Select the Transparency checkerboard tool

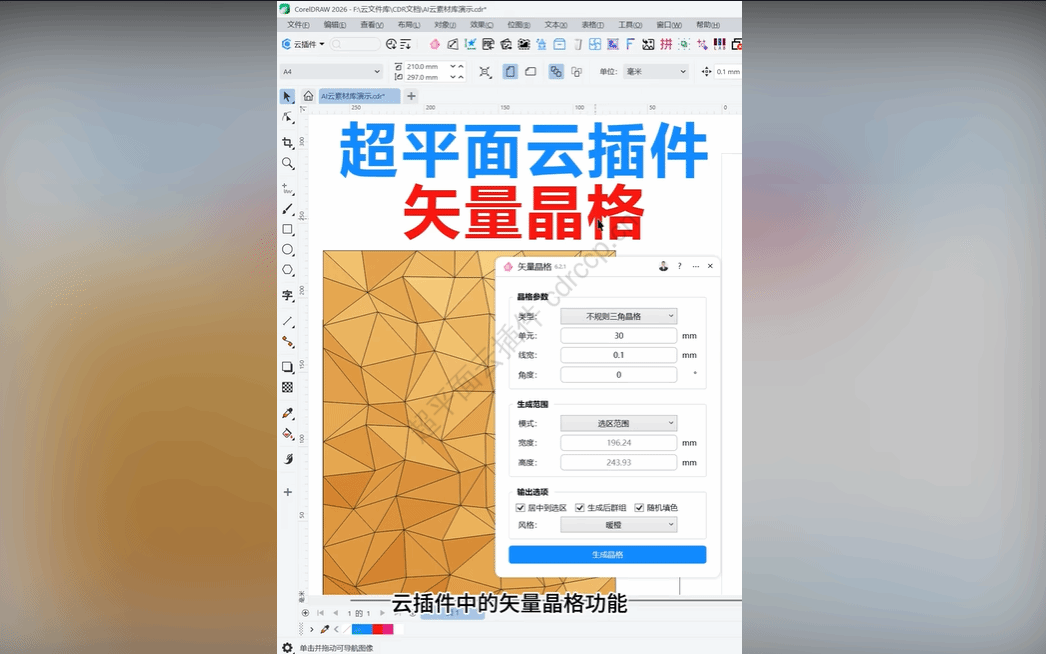point(288,388)
